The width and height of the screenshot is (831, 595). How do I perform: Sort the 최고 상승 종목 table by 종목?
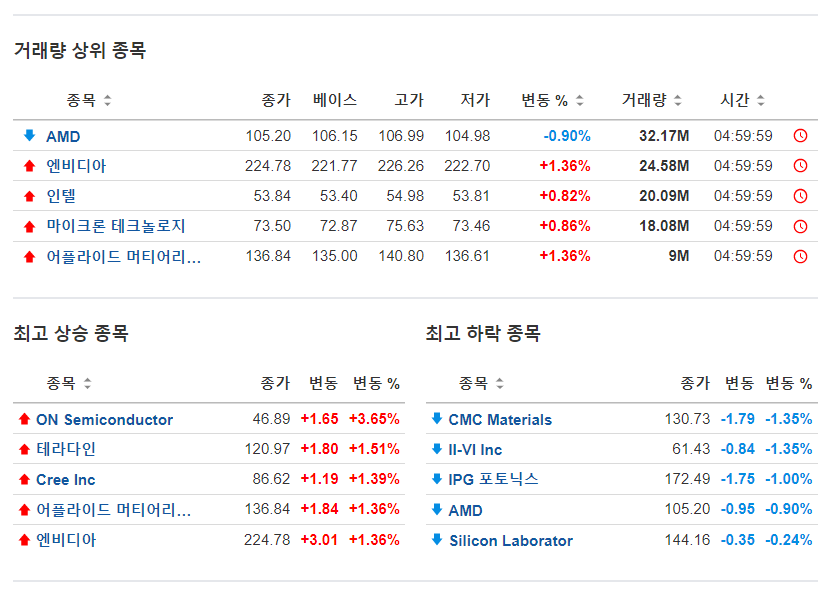(87, 383)
